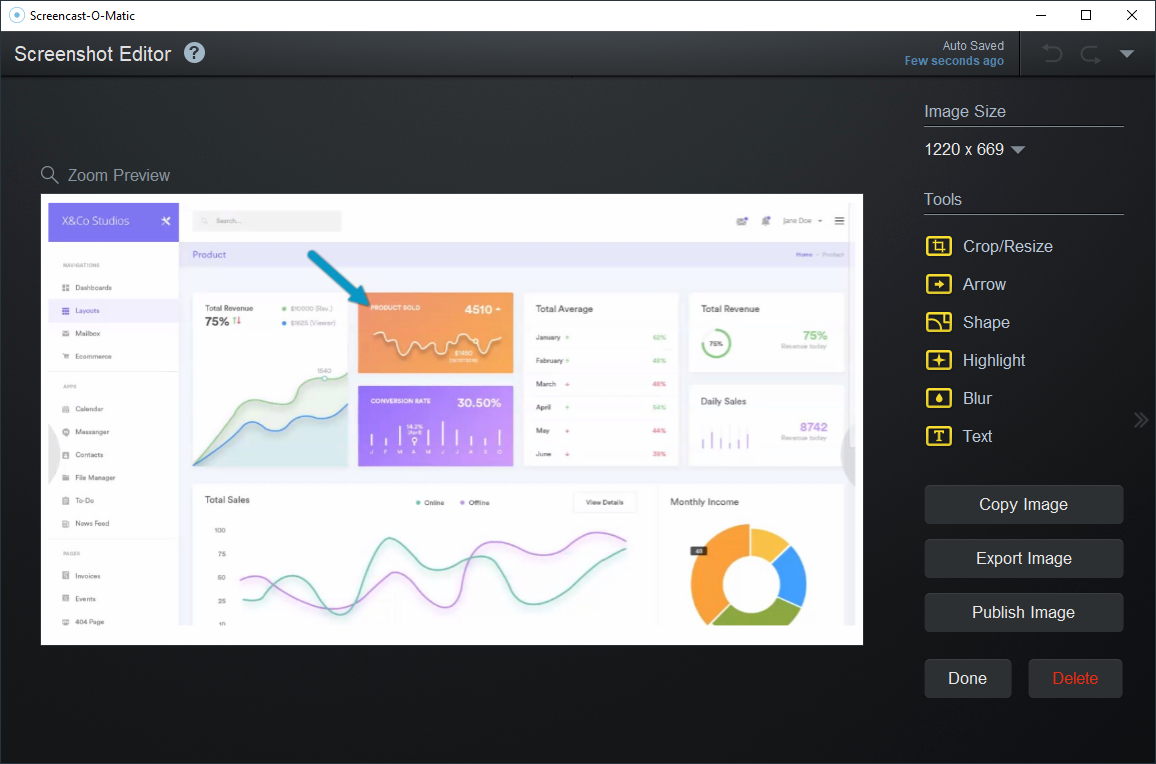Click the Screencast-O-Matic app icon in title bar
The height and width of the screenshot is (764, 1156).
(16, 15)
